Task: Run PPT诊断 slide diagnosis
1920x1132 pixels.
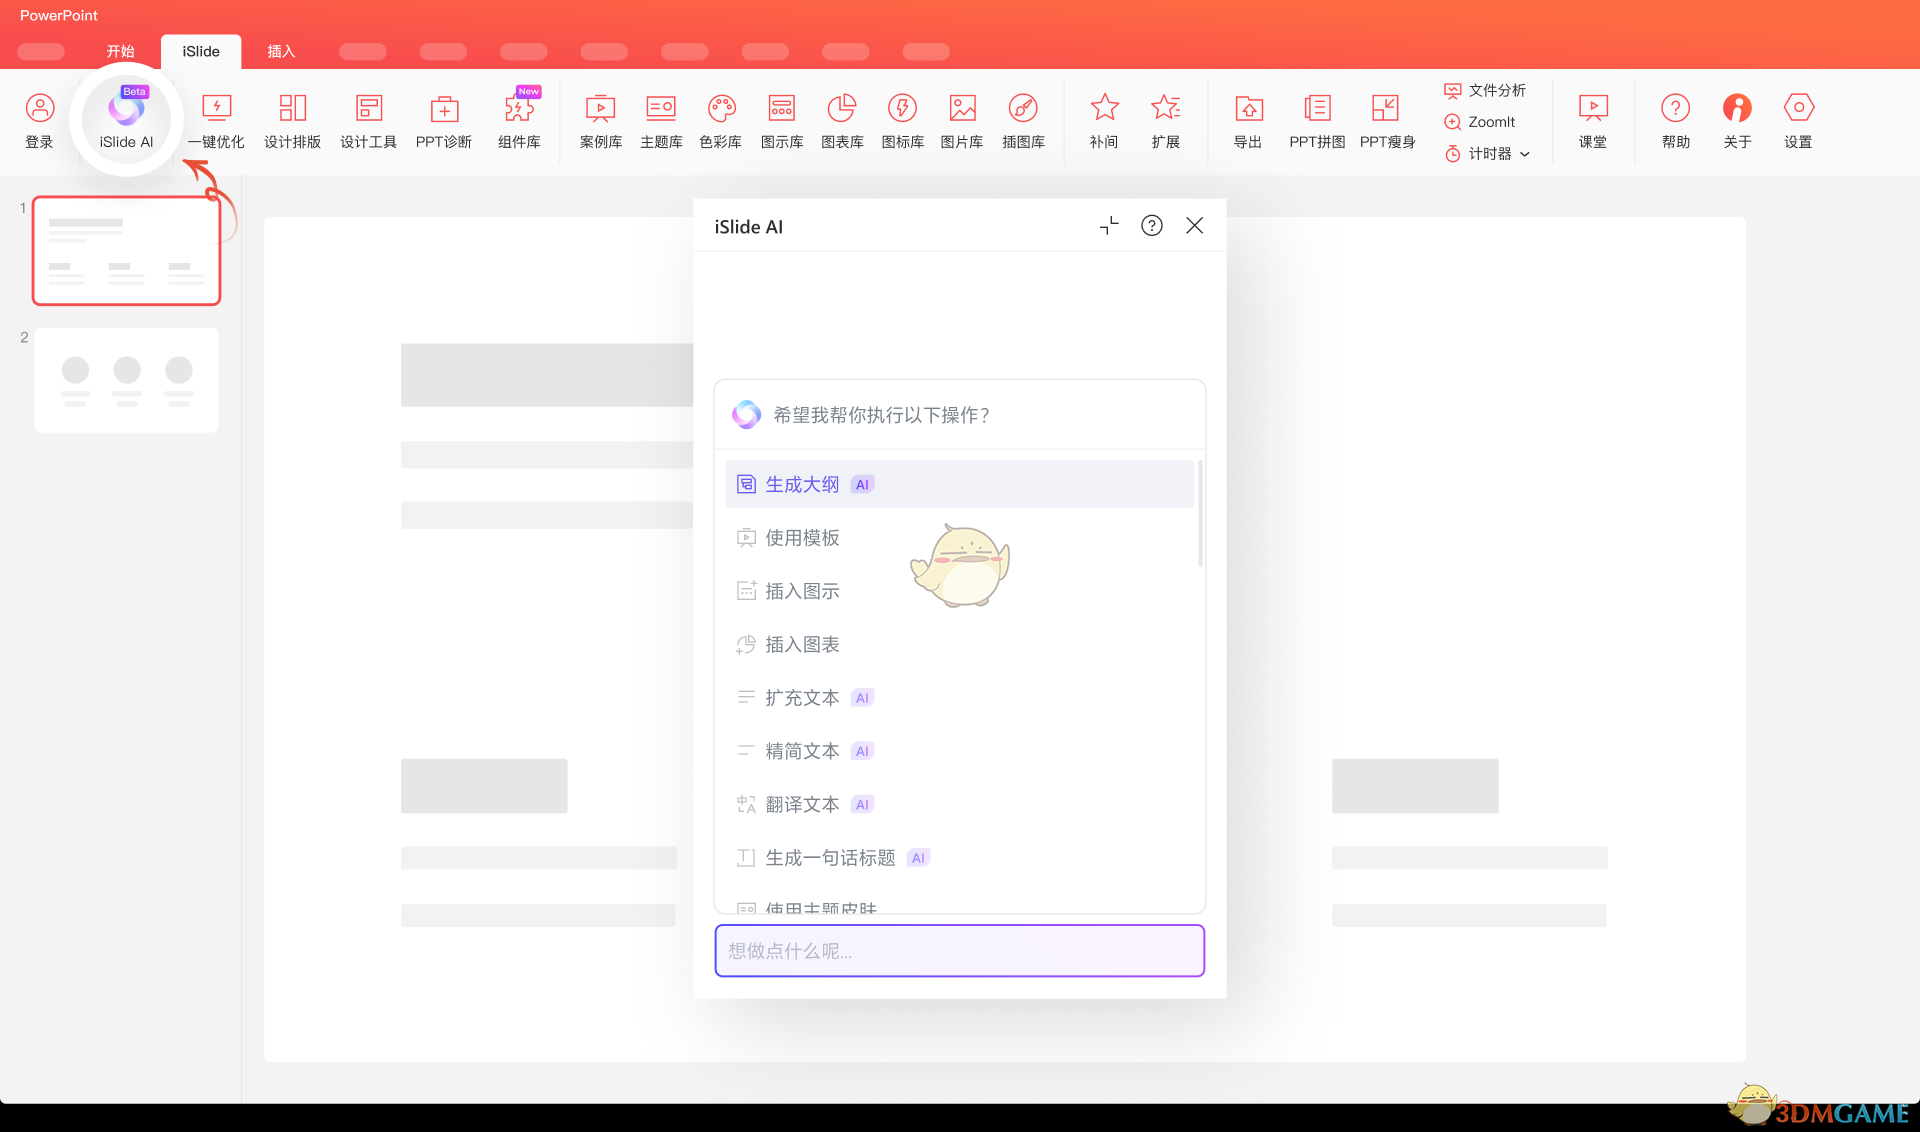Action: pyautogui.click(x=443, y=118)
